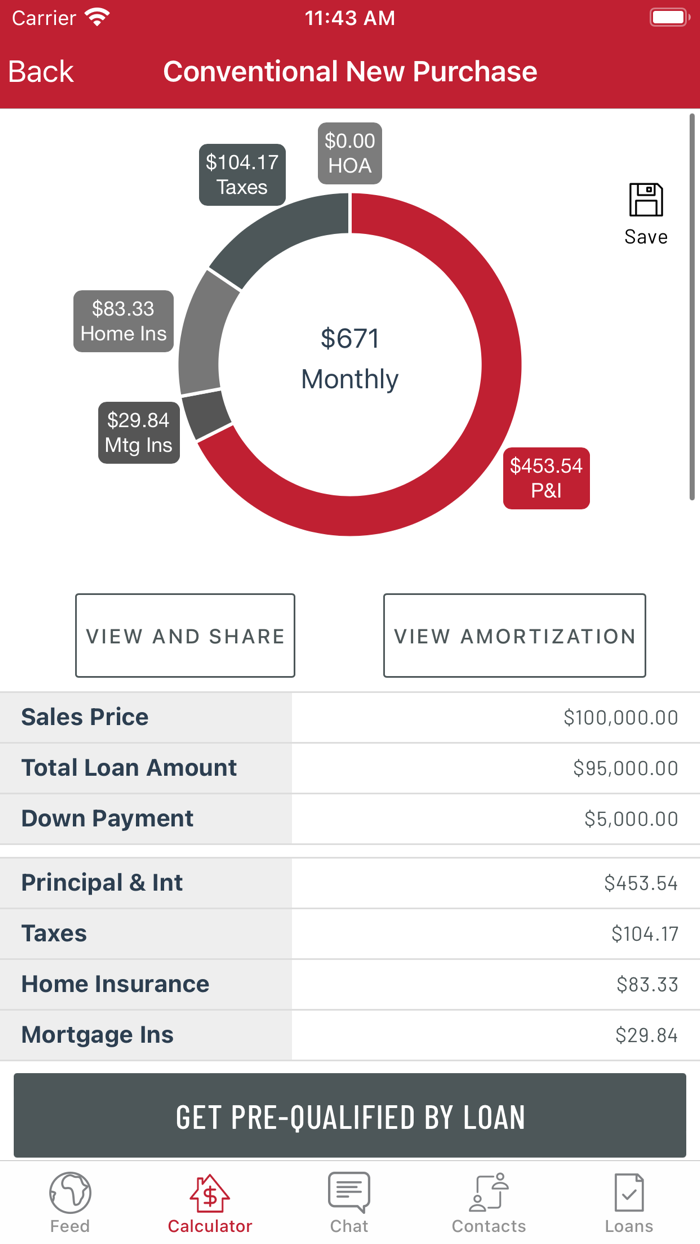Click the Taxes segment label on chart
The width and height of the screenshot is (700, 1244).
click(x=241, y=175)
